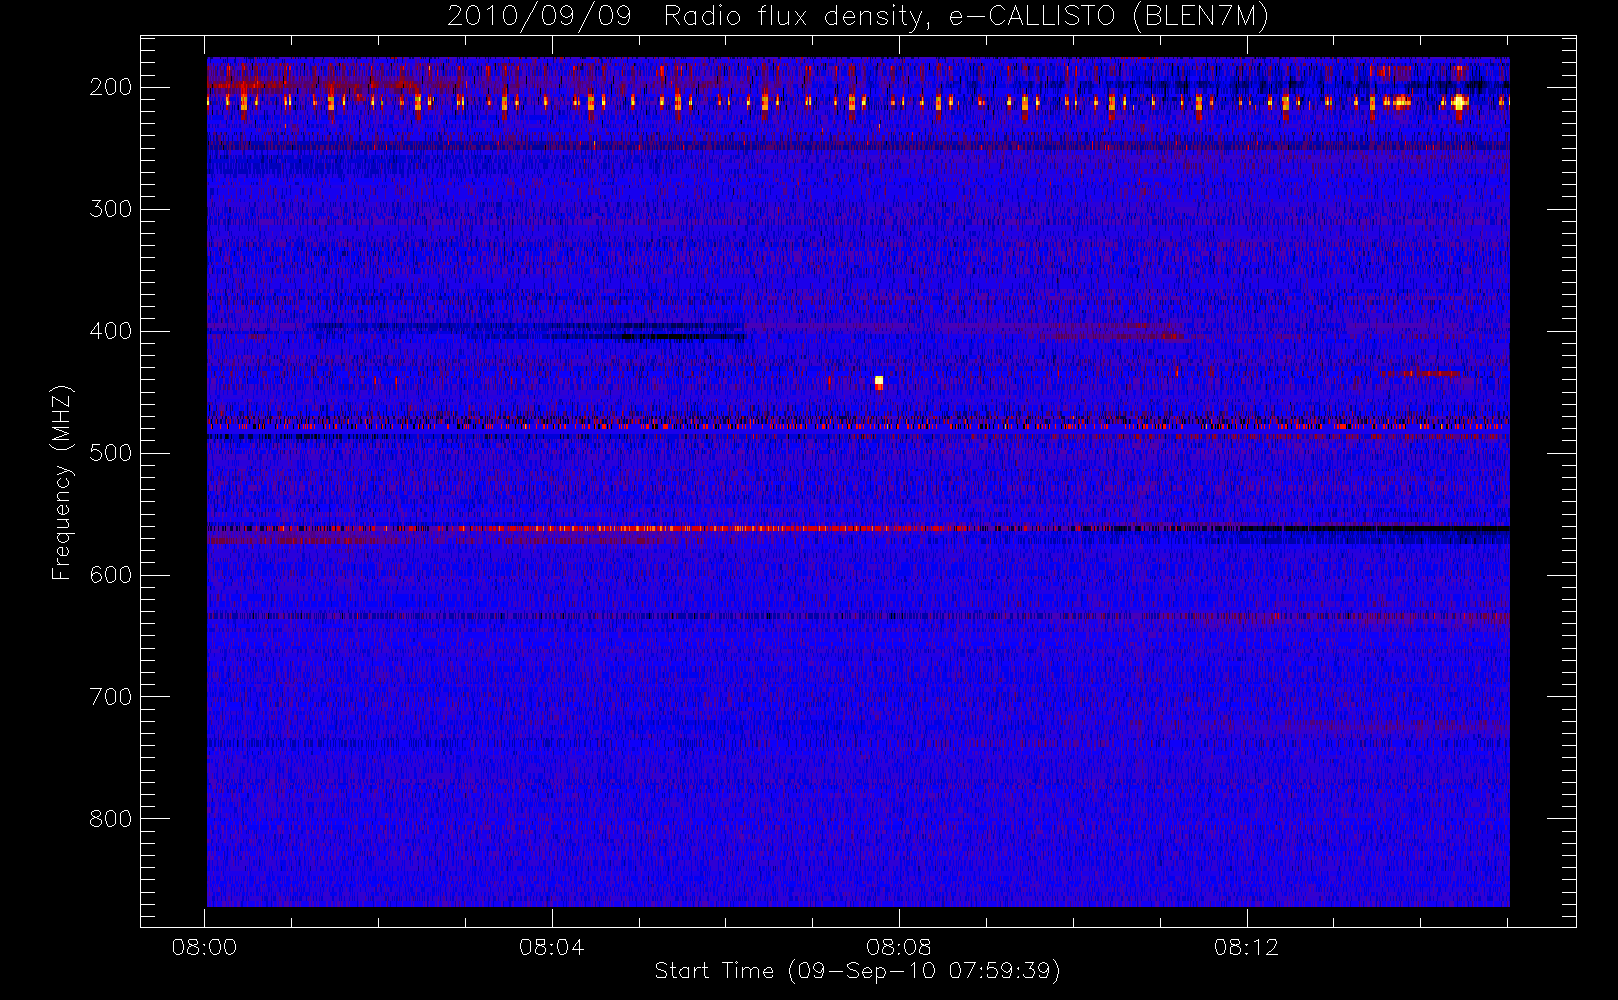Screen dimensions: 1618x1000
Task: Click the 500 MHz frequency tick label
Action: tap(111, 453)
